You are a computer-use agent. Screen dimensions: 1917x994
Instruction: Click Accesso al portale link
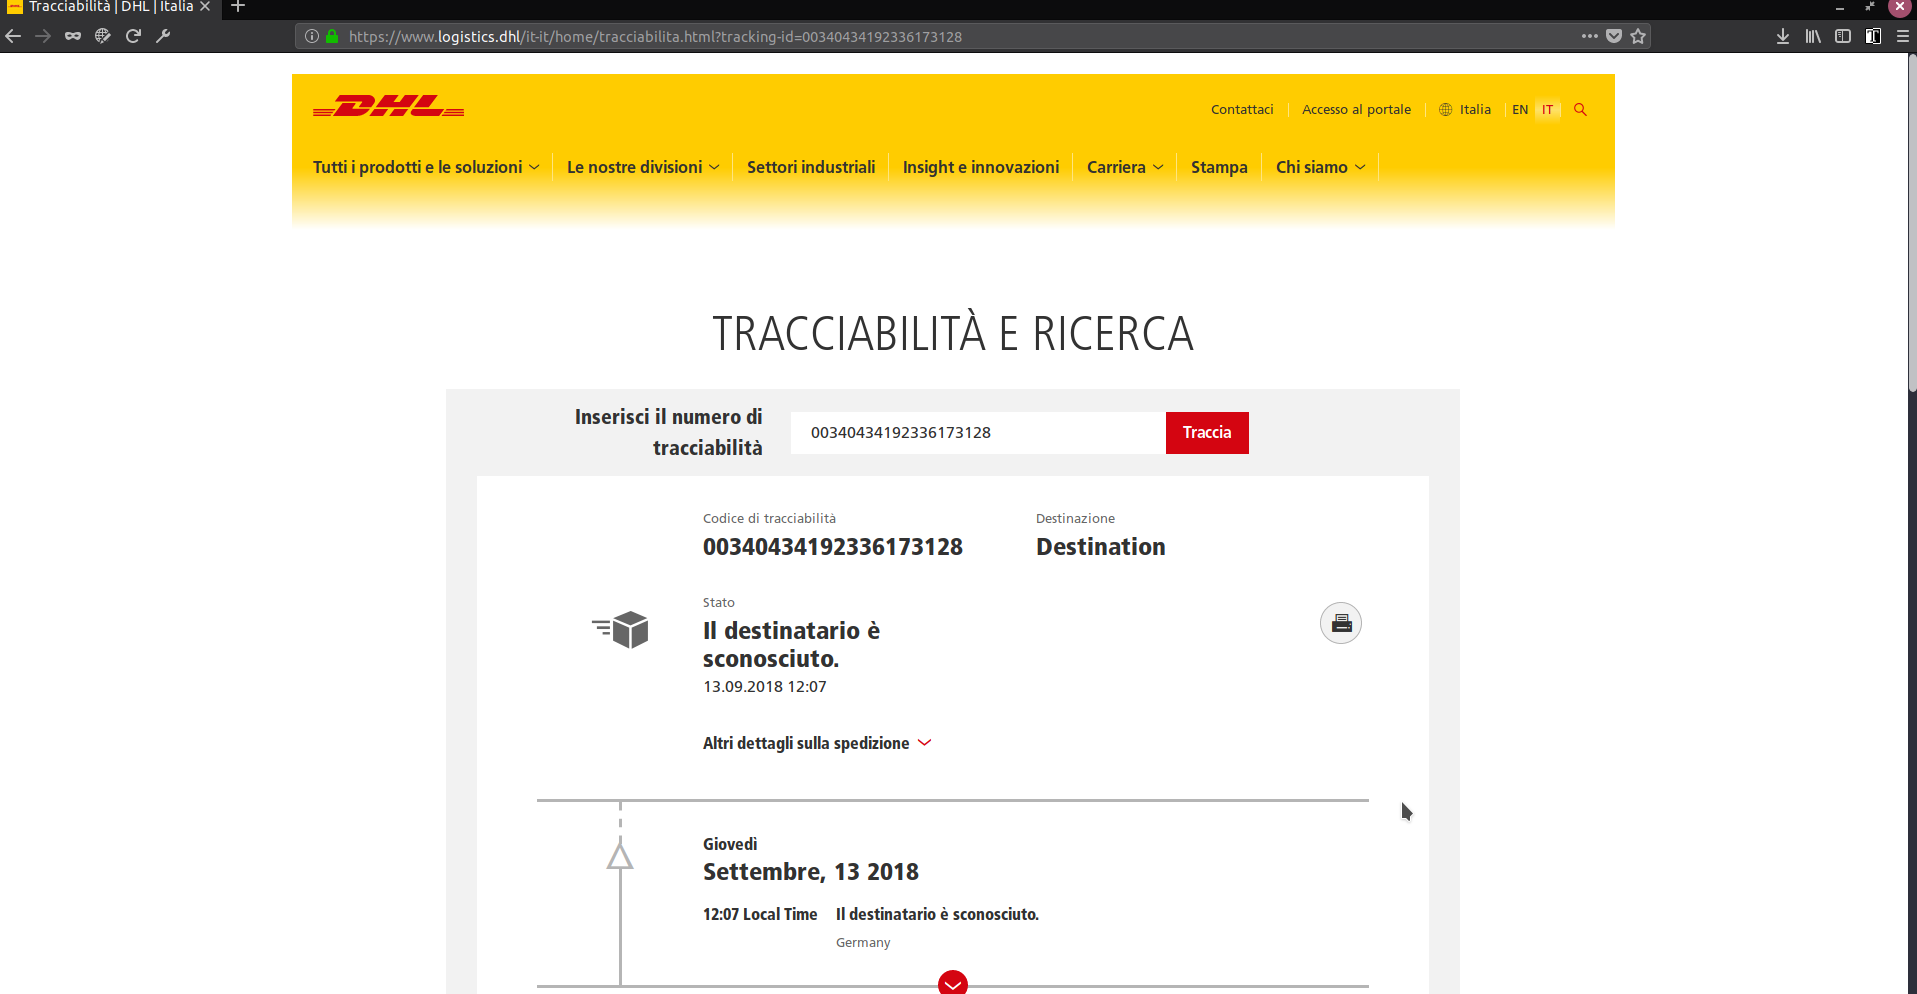(1356, 110)
